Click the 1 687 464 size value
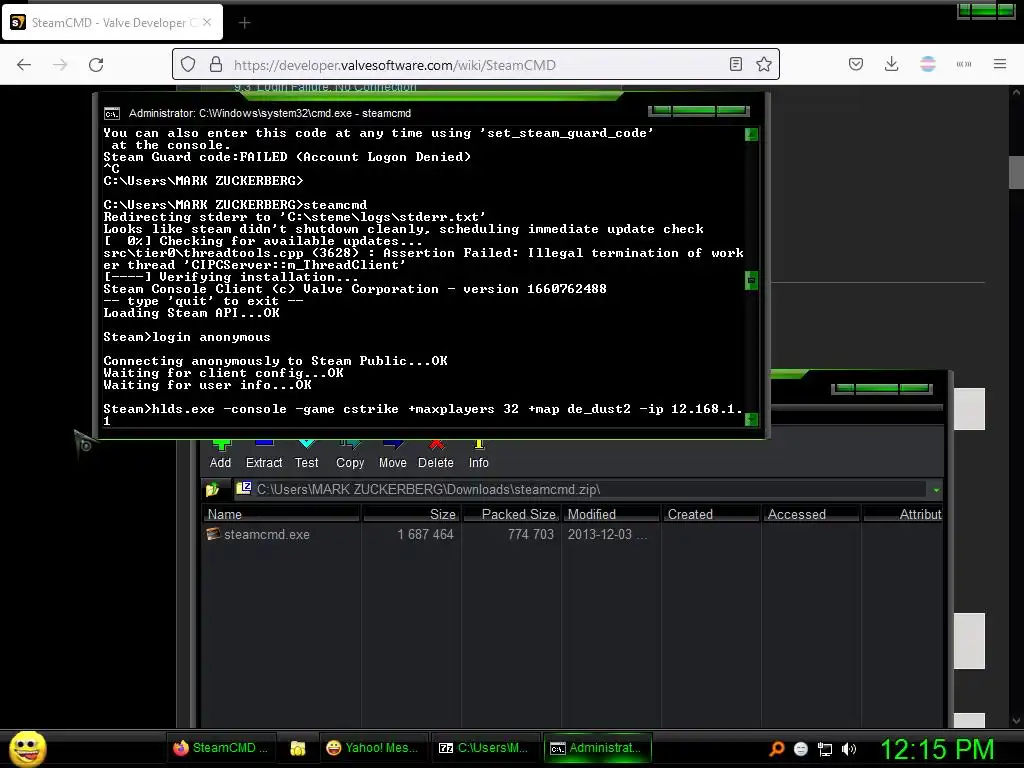The height and width of the screenshot is (768, 1024). point(425,534)
